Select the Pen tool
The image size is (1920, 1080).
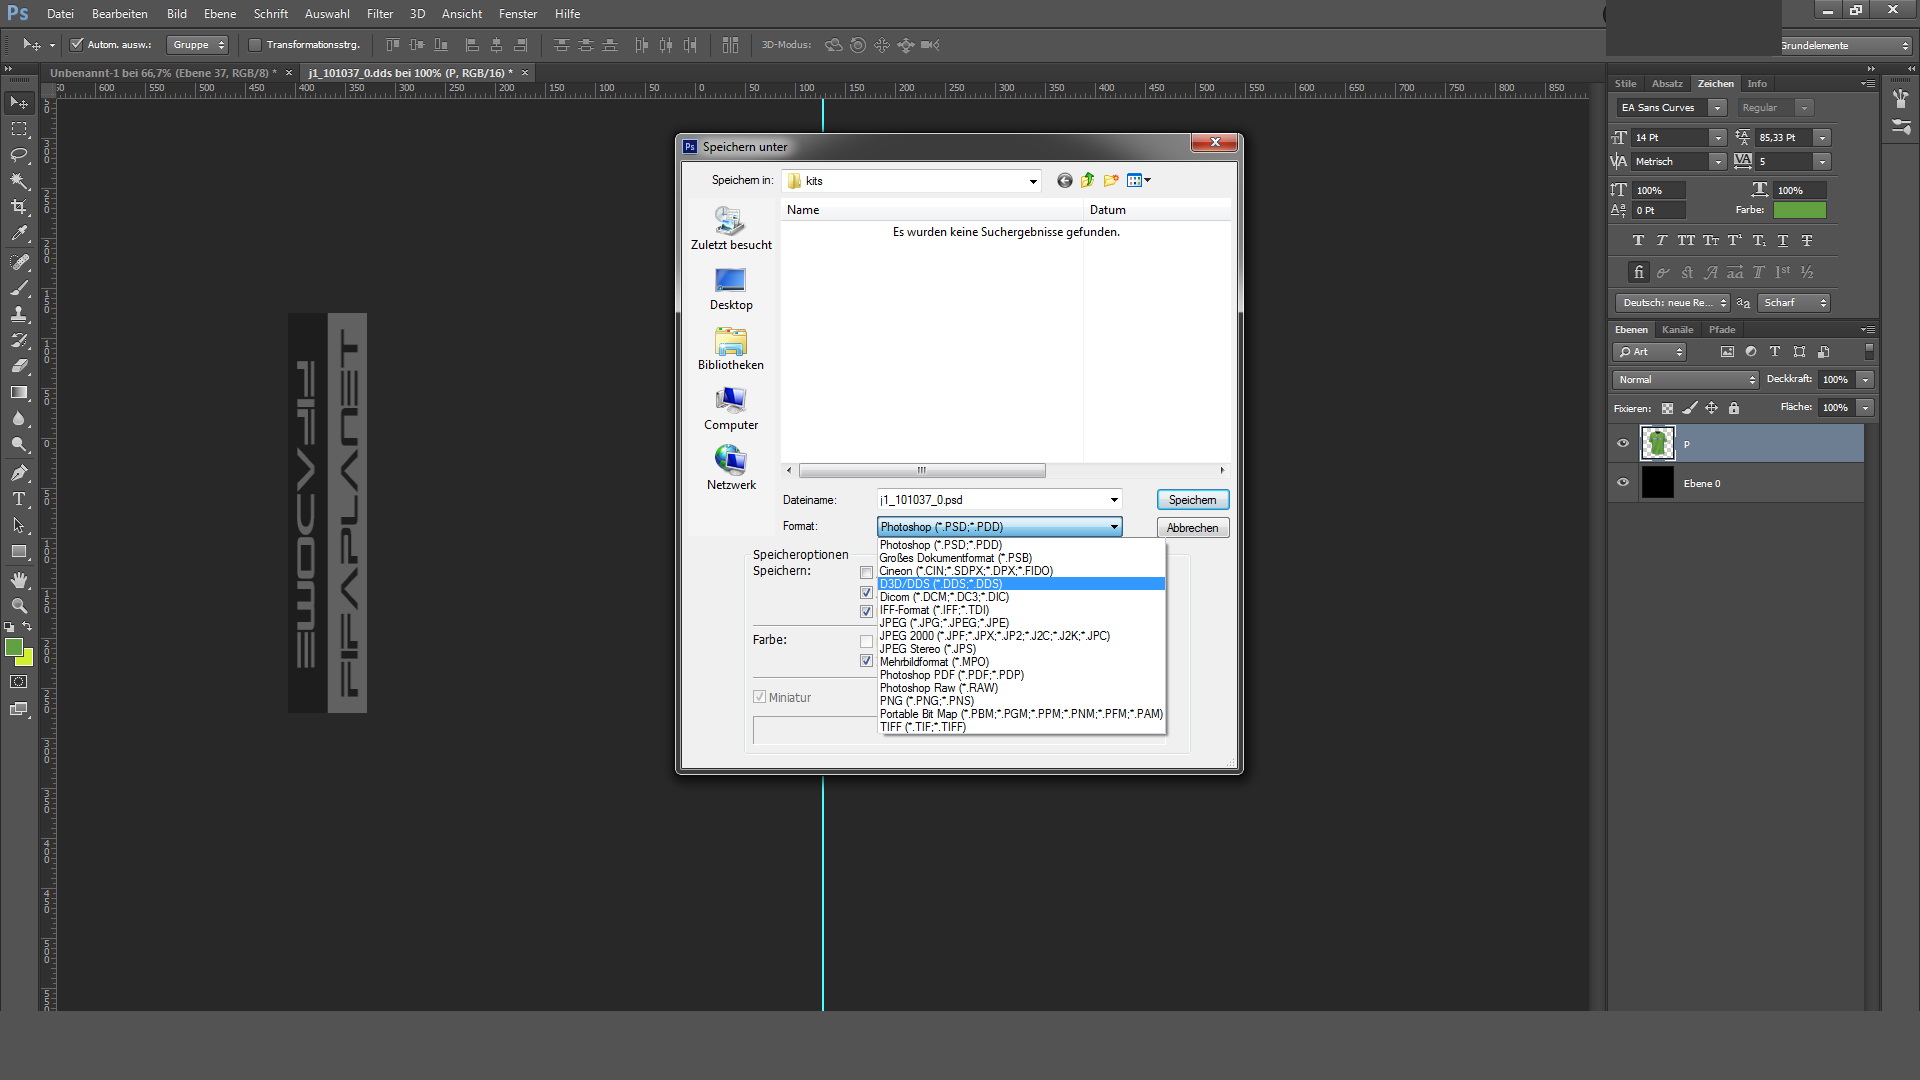(x=19, y=473)
